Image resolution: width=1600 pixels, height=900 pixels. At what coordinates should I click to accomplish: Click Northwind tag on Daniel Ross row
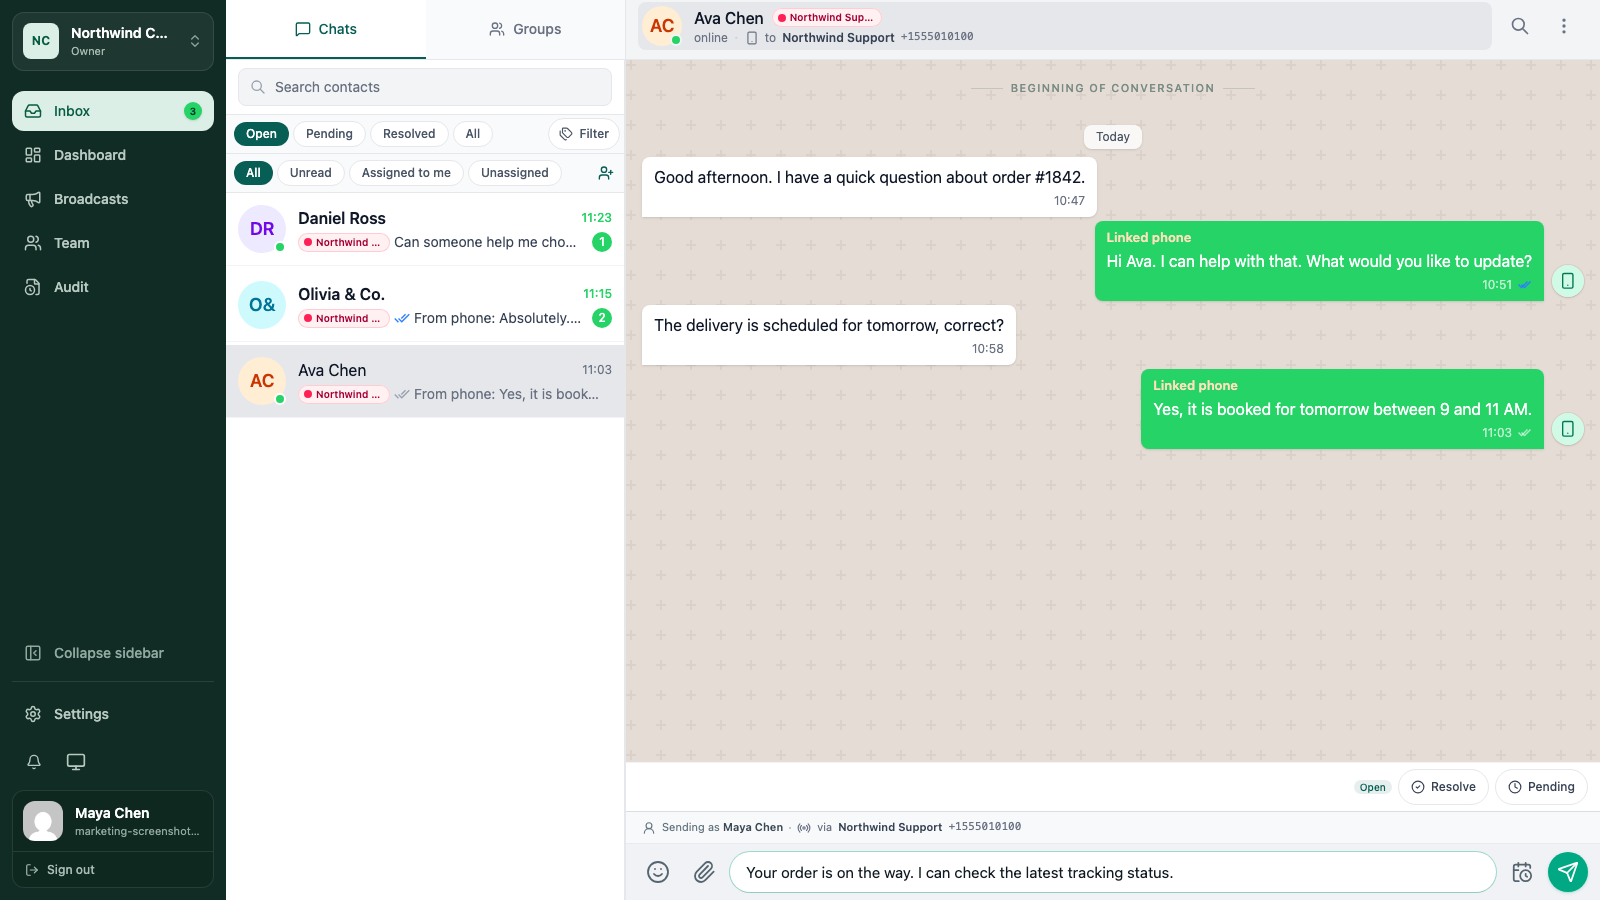pyautogui.click(x=343, y=242)
